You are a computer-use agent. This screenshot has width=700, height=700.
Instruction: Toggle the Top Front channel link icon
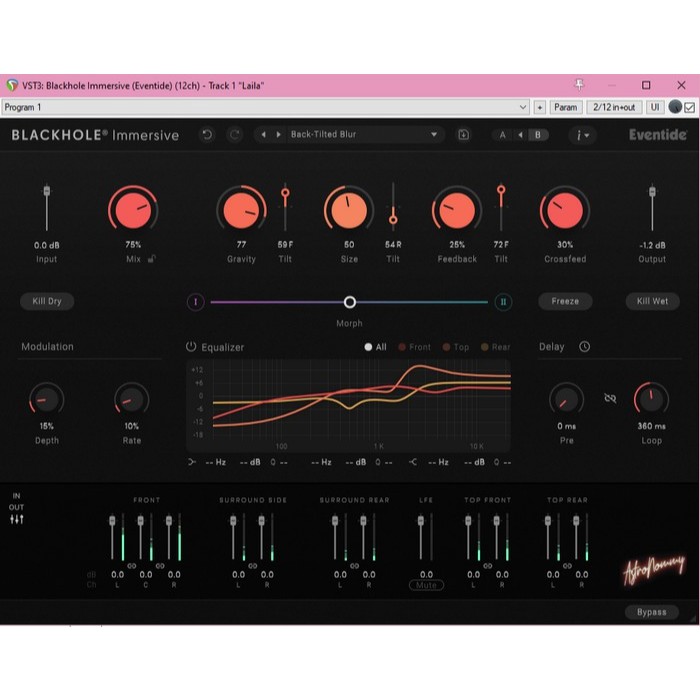(x=488, y=566)
